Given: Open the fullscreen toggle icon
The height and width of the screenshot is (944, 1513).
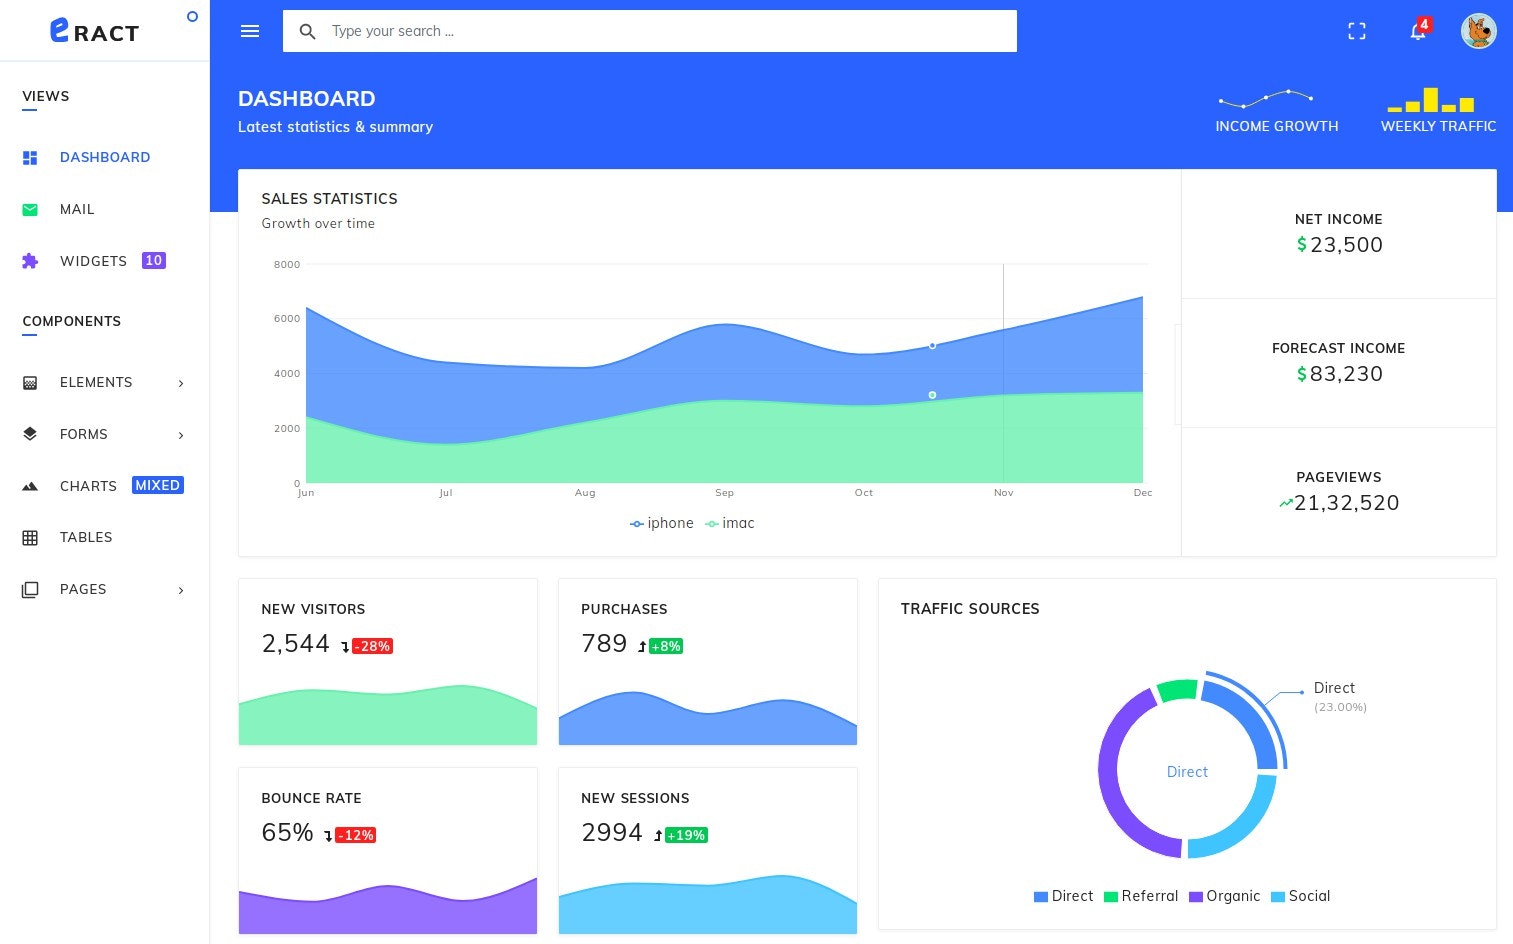Looking at the screenshot, I should click(x=1357, y=31).
